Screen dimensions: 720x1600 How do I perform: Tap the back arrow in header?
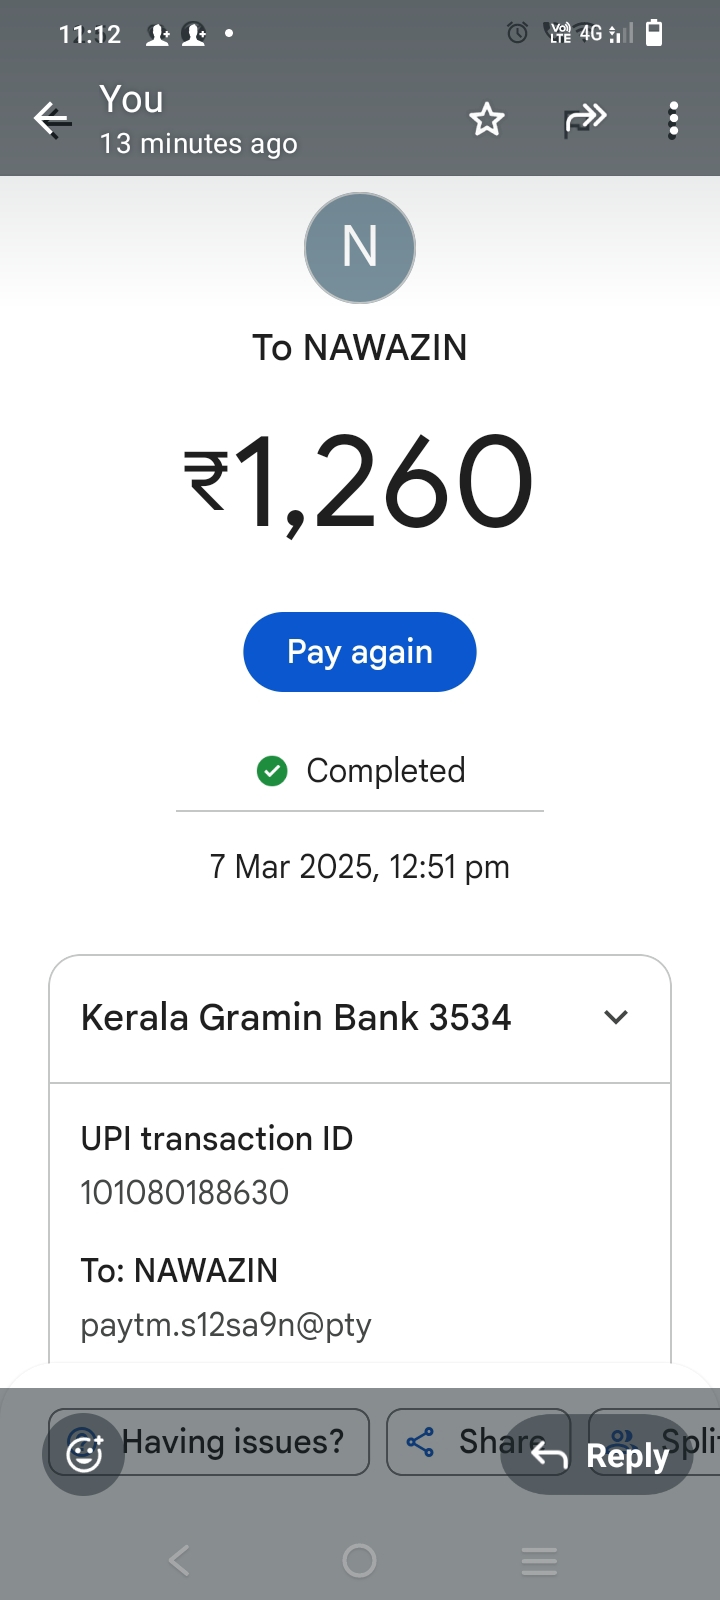(52, 120)
